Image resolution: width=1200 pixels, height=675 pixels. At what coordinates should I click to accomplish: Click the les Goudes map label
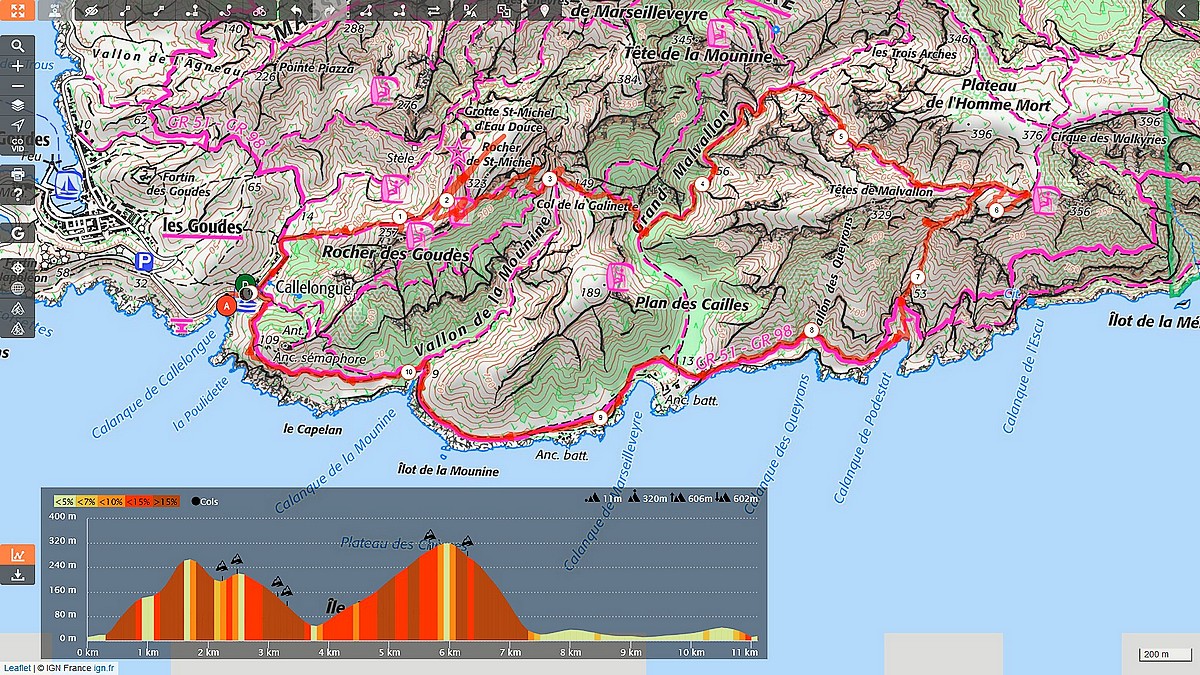[x=202, y=227]
